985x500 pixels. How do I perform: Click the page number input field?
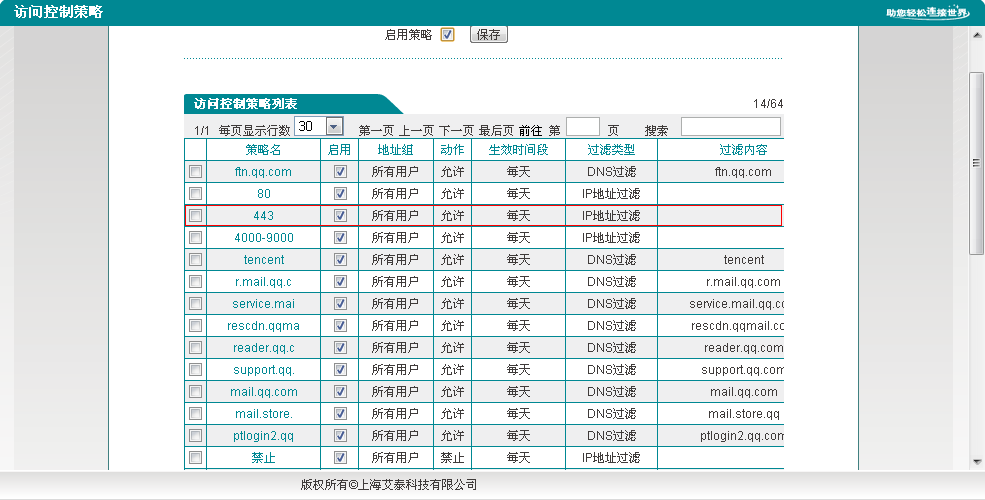583,127
